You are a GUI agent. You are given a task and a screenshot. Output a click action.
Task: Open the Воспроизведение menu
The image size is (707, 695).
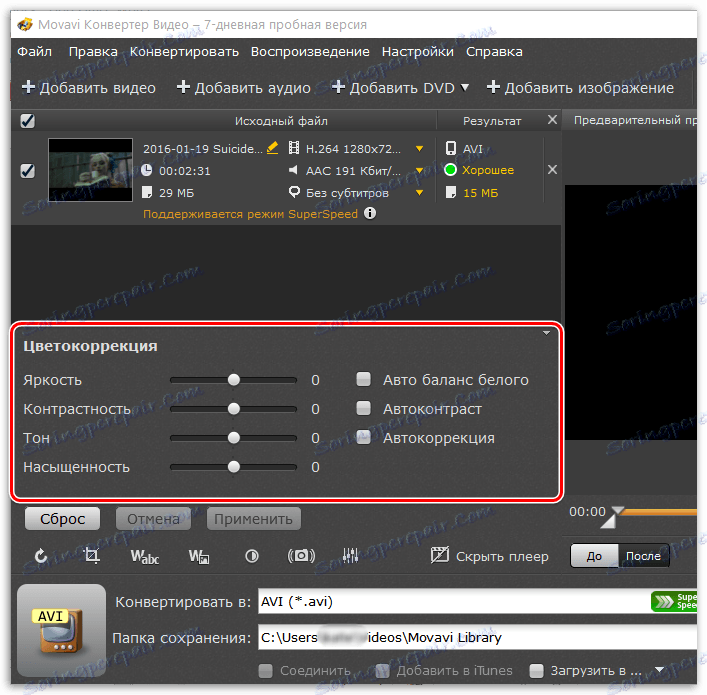tap(310, 52)
